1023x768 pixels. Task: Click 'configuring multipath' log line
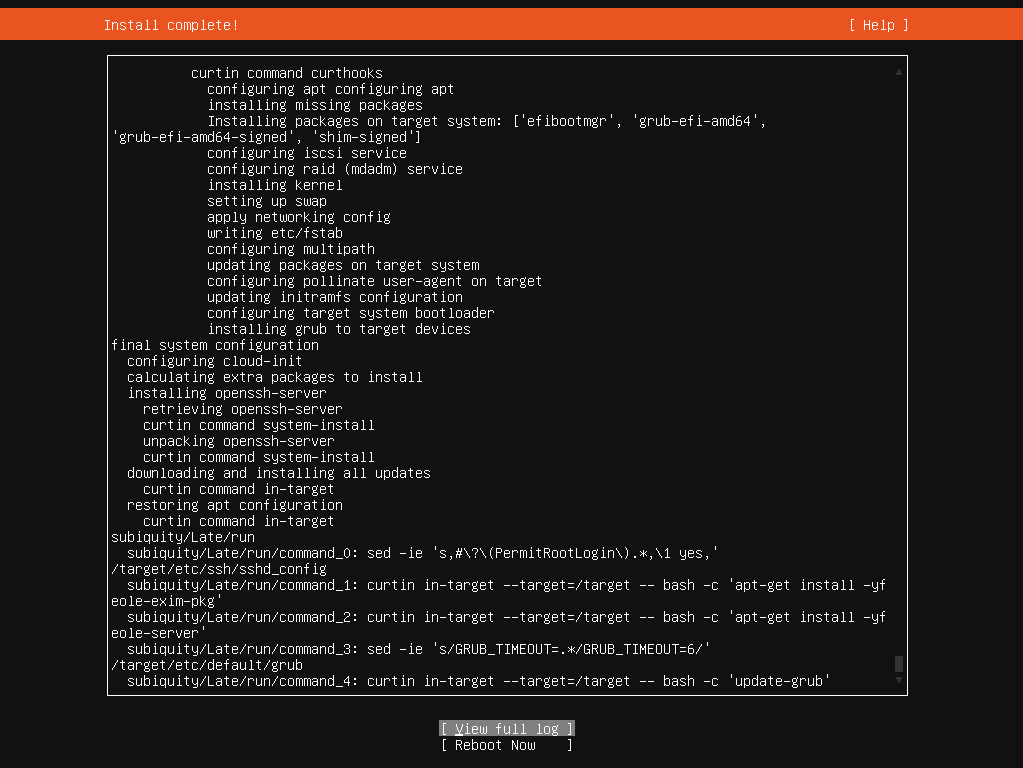click(x=291, y=249)
